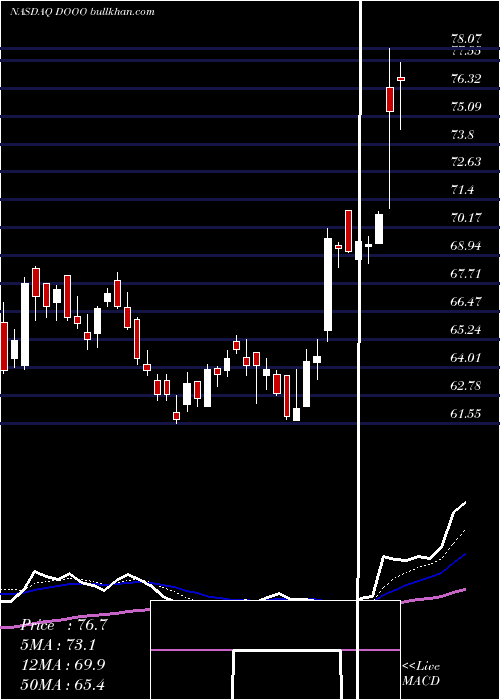Click the latest small red candlestick near 76.7

[400, 79]
